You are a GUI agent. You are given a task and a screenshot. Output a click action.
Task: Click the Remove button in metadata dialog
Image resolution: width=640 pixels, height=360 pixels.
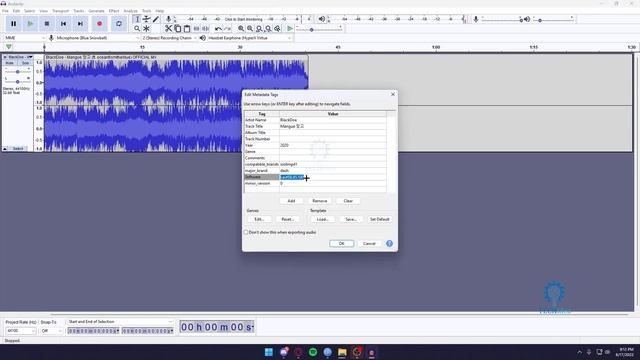pyautogui.click(x=320, y=201)
